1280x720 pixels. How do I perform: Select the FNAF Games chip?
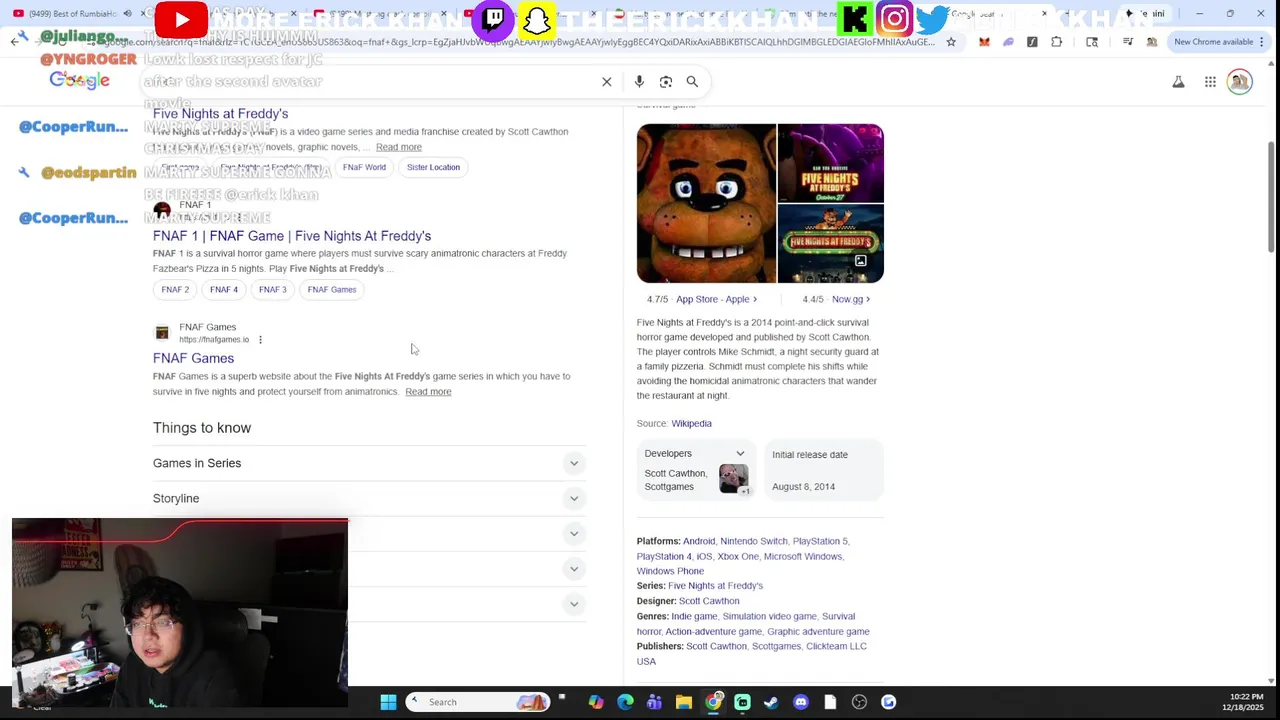[332, 290]
